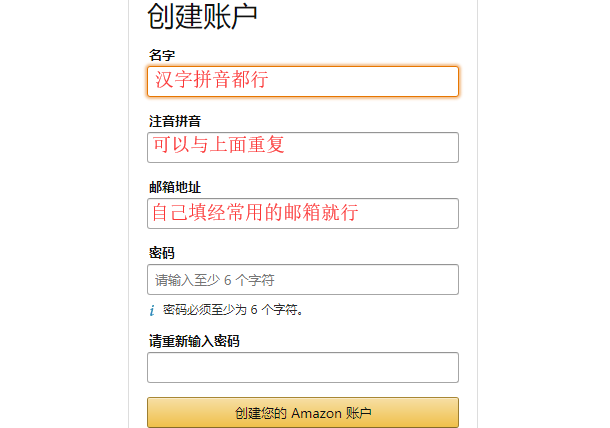Click the red note 可以与上面重复

coord(218,145)
